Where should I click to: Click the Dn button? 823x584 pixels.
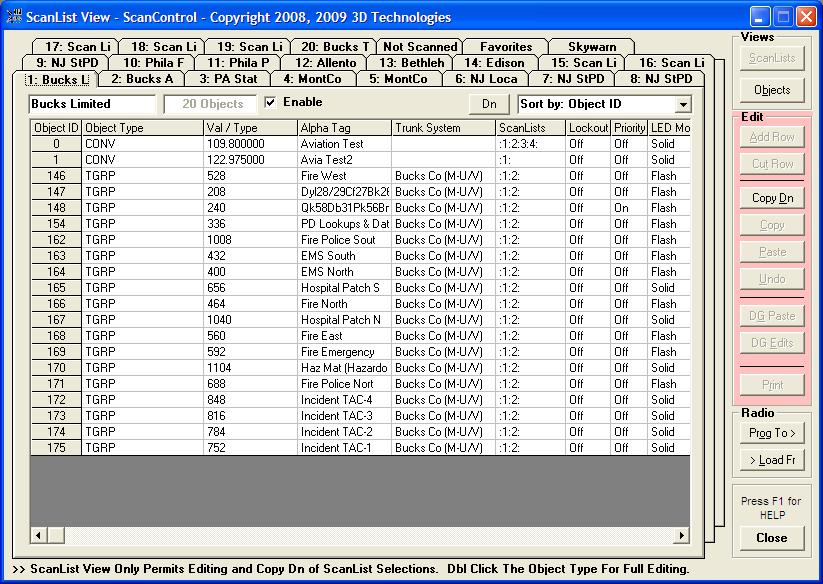489,104
